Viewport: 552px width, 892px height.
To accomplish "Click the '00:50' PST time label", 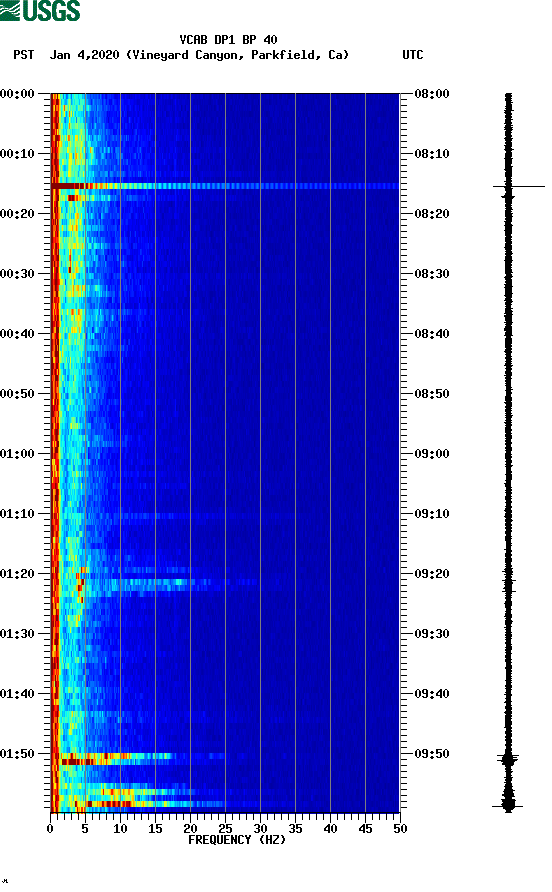I will pyautogui.click(x=18, y=394).
